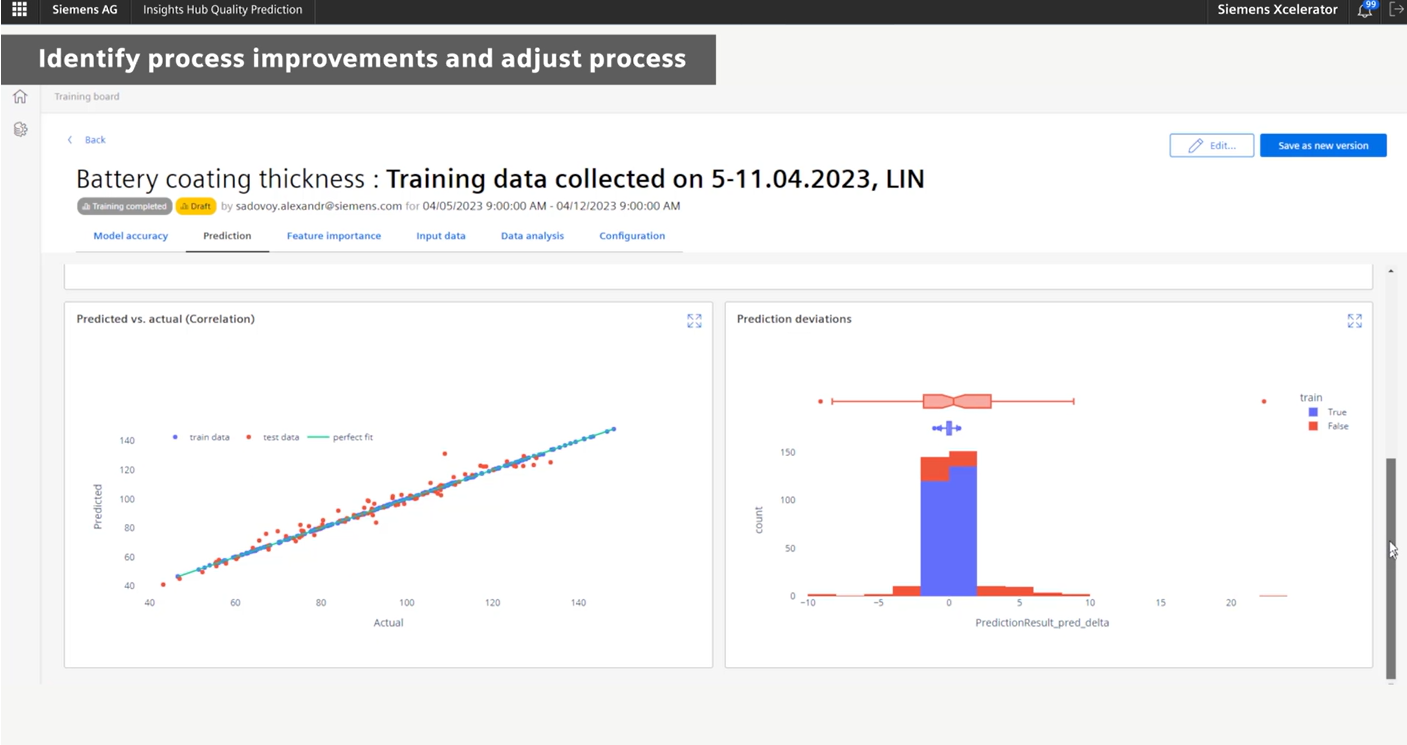The height and width of the screenshot is (745, 1407).
Task: Switch to the Model accuracy tab
Action: pyautogui.click(x=130, y=236)
